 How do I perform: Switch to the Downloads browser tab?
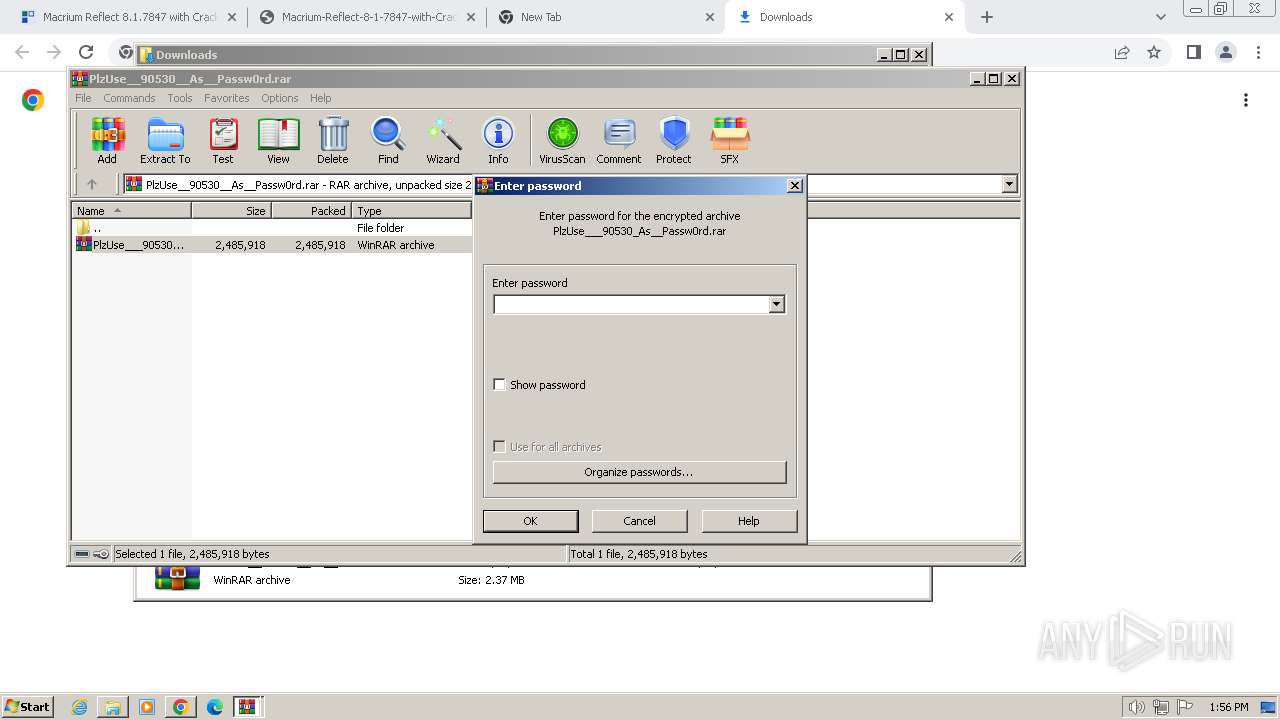click(845, 17)
